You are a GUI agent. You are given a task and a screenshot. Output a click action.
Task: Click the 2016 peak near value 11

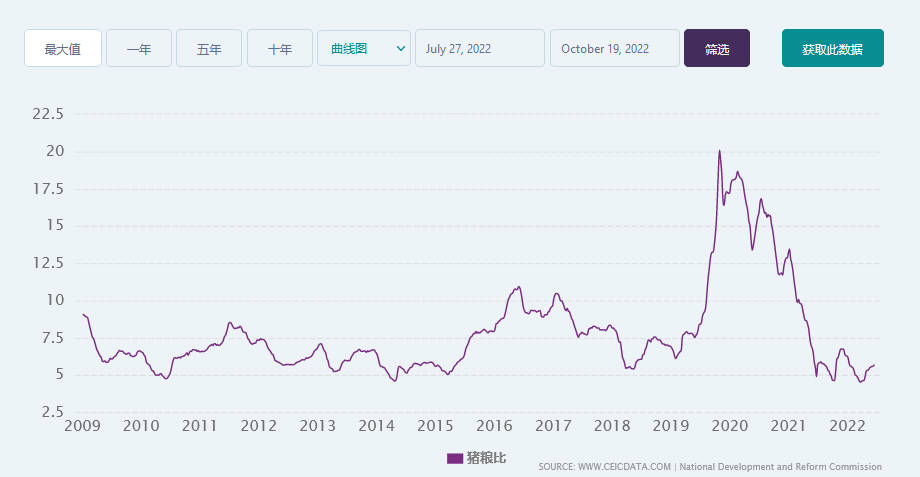pyautogui.click(x=518, y=287)
